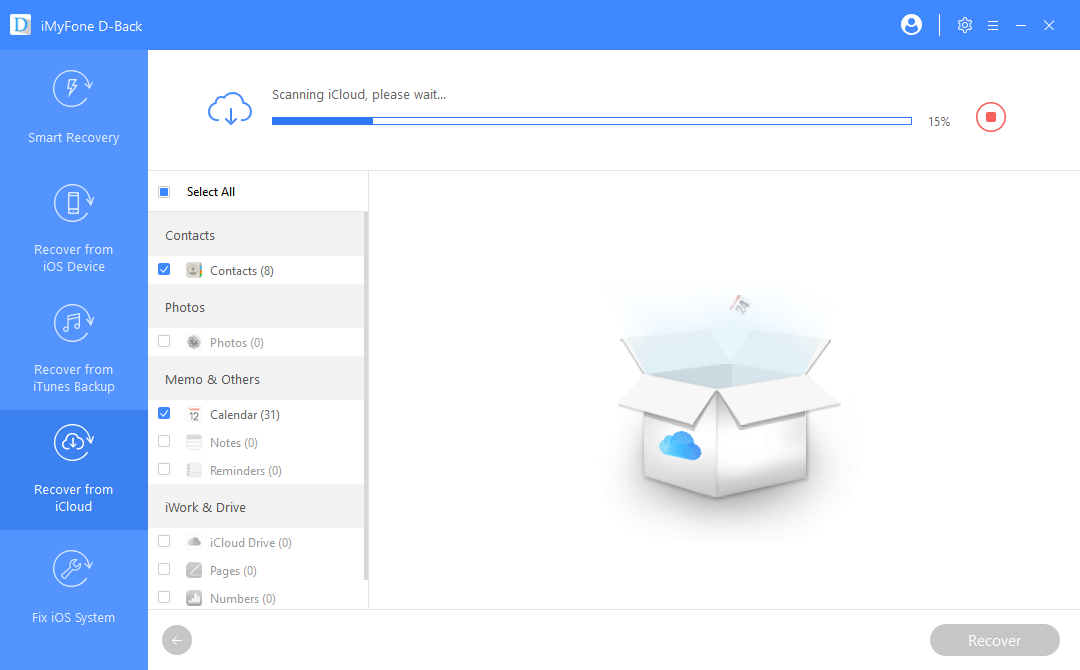This screenshot has width=1080, height=670.
Task: Click the iCloud Drive cloud icon
Action: (194, 543)
